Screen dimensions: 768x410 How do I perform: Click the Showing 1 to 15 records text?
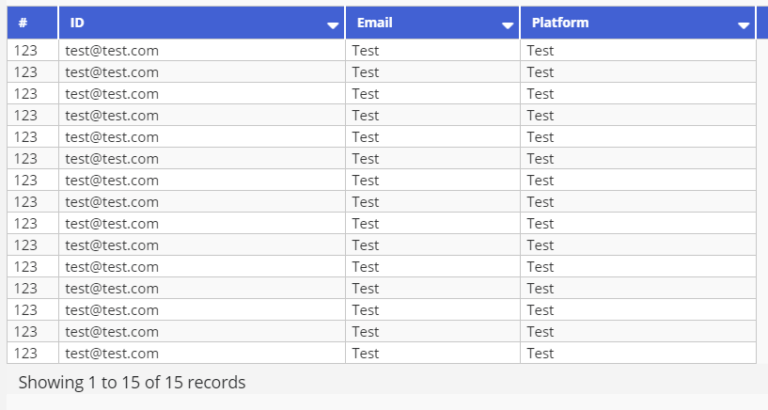click(132, 382)
